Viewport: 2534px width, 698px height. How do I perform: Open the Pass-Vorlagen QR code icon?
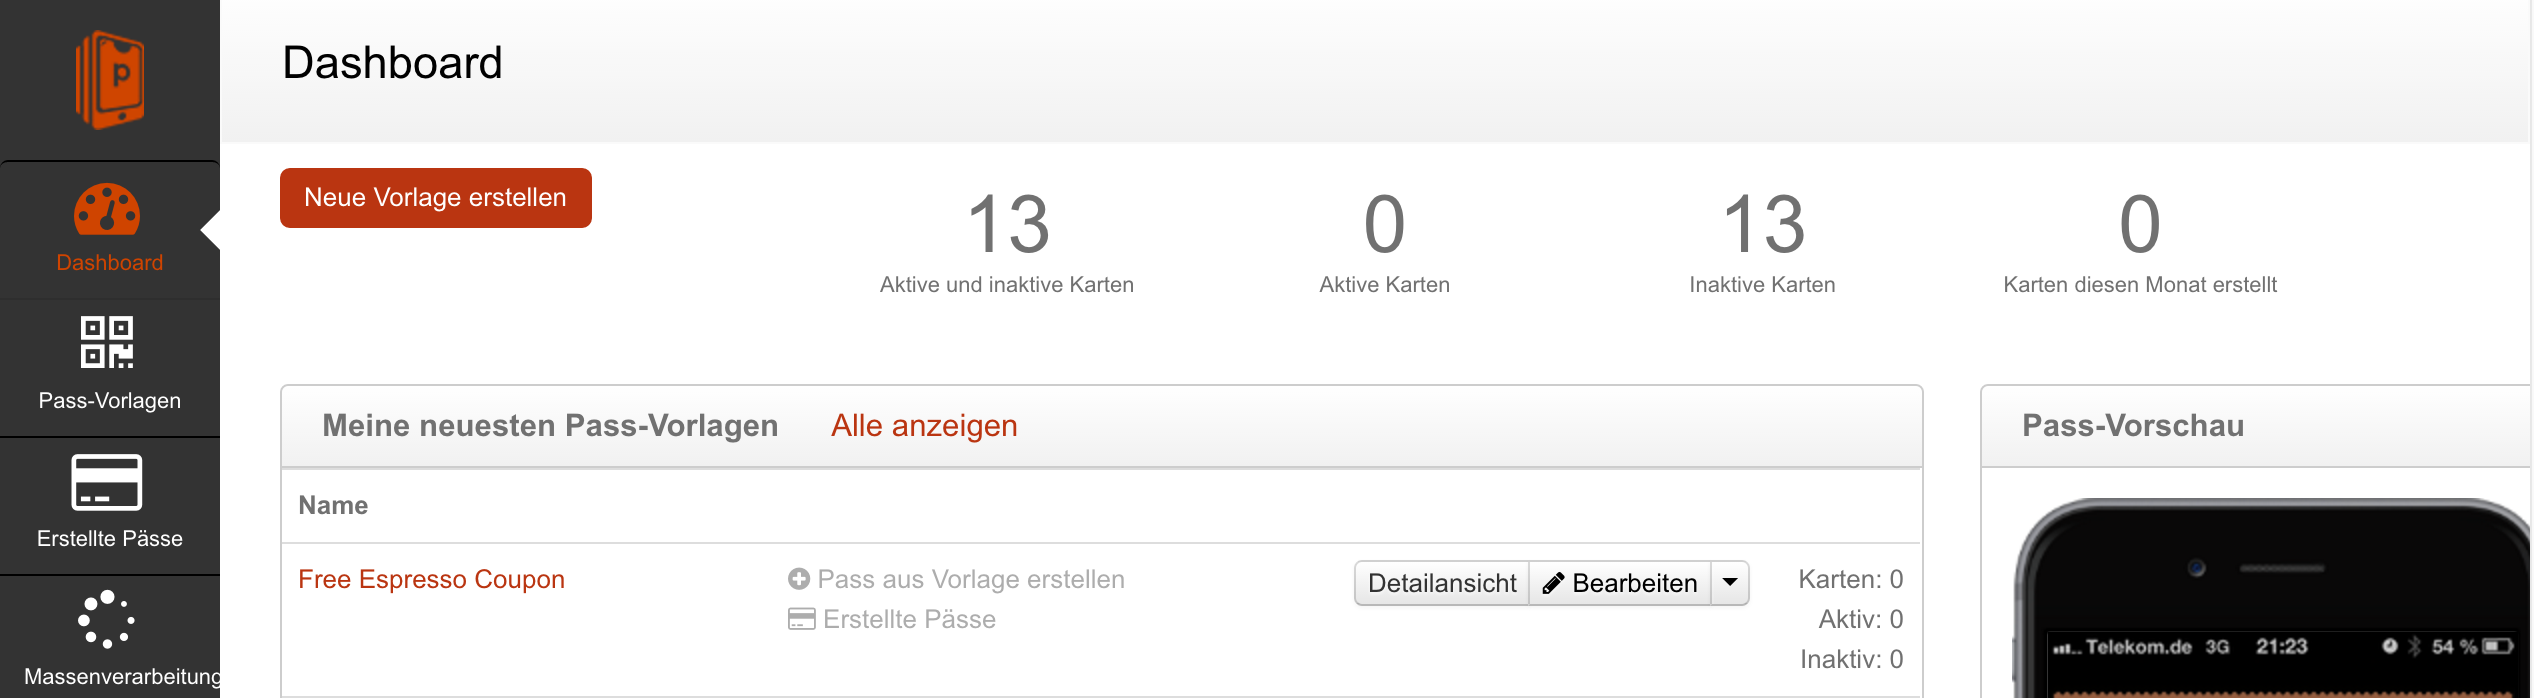107,342
